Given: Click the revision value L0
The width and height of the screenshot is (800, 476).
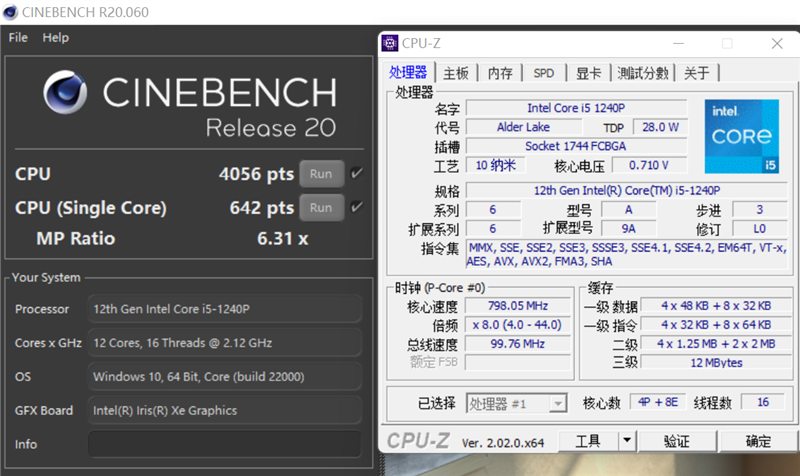Looking at the screenshot, I should [760, 229].
